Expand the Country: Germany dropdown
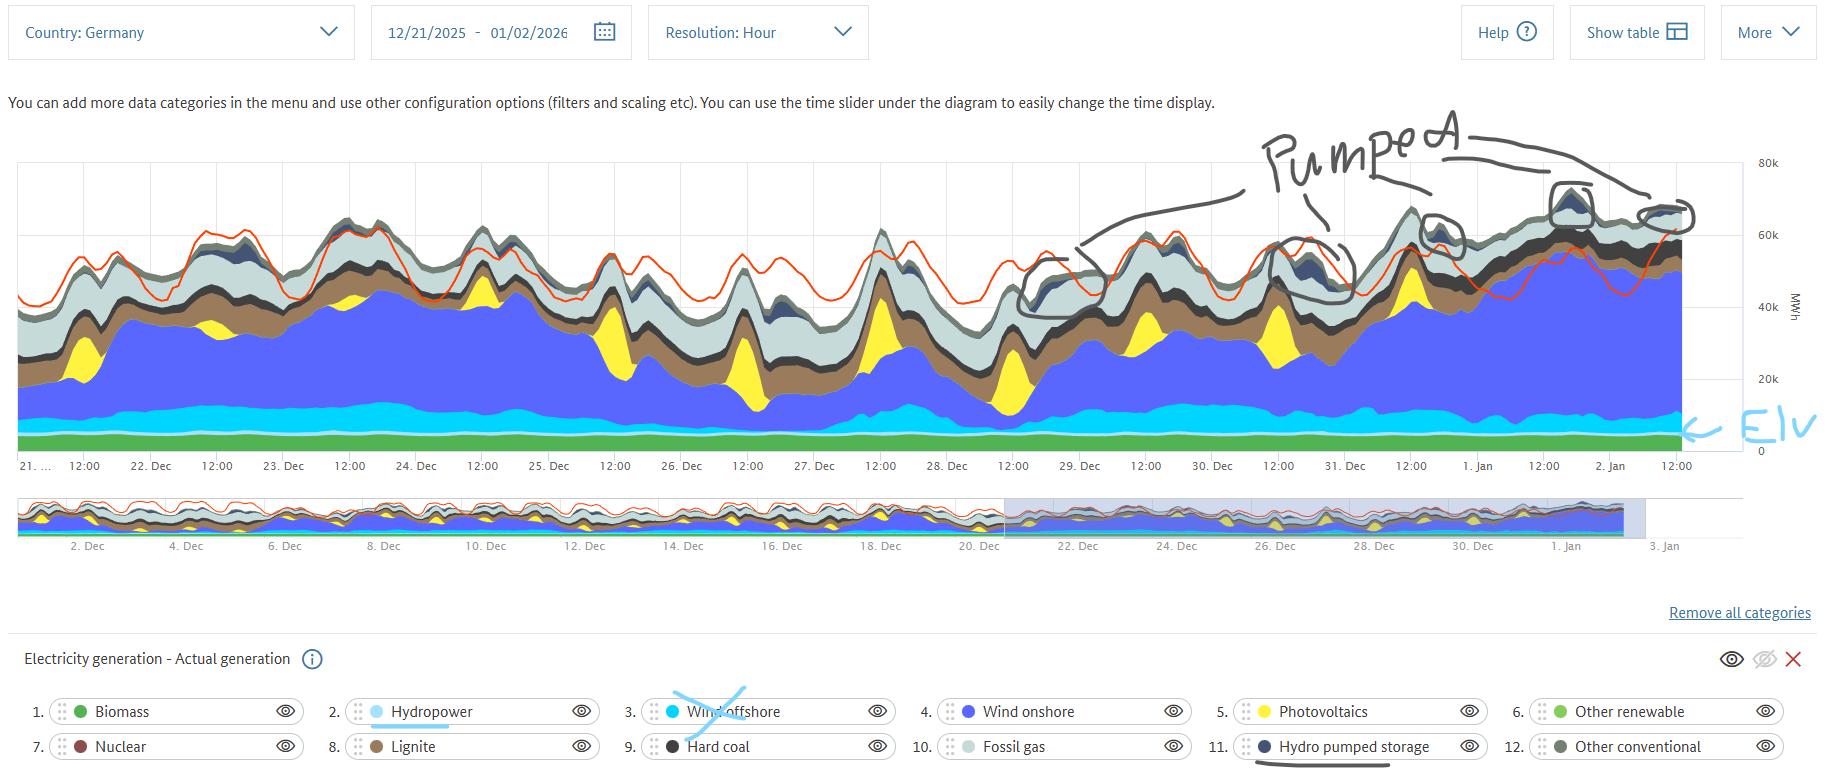This screenshot has width=1843, height=771. click(181, 32)
